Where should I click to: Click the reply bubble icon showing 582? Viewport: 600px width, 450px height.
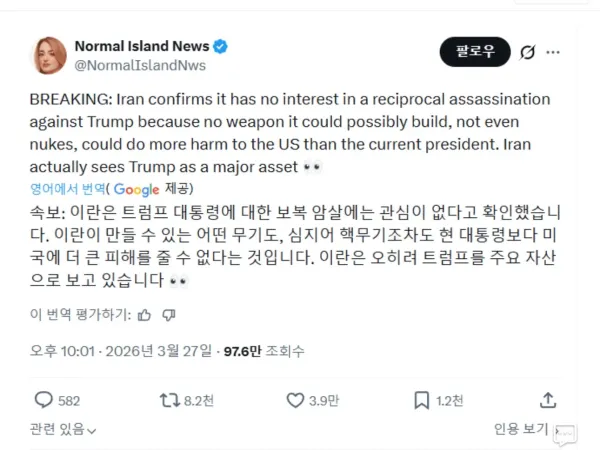point(44,400)
